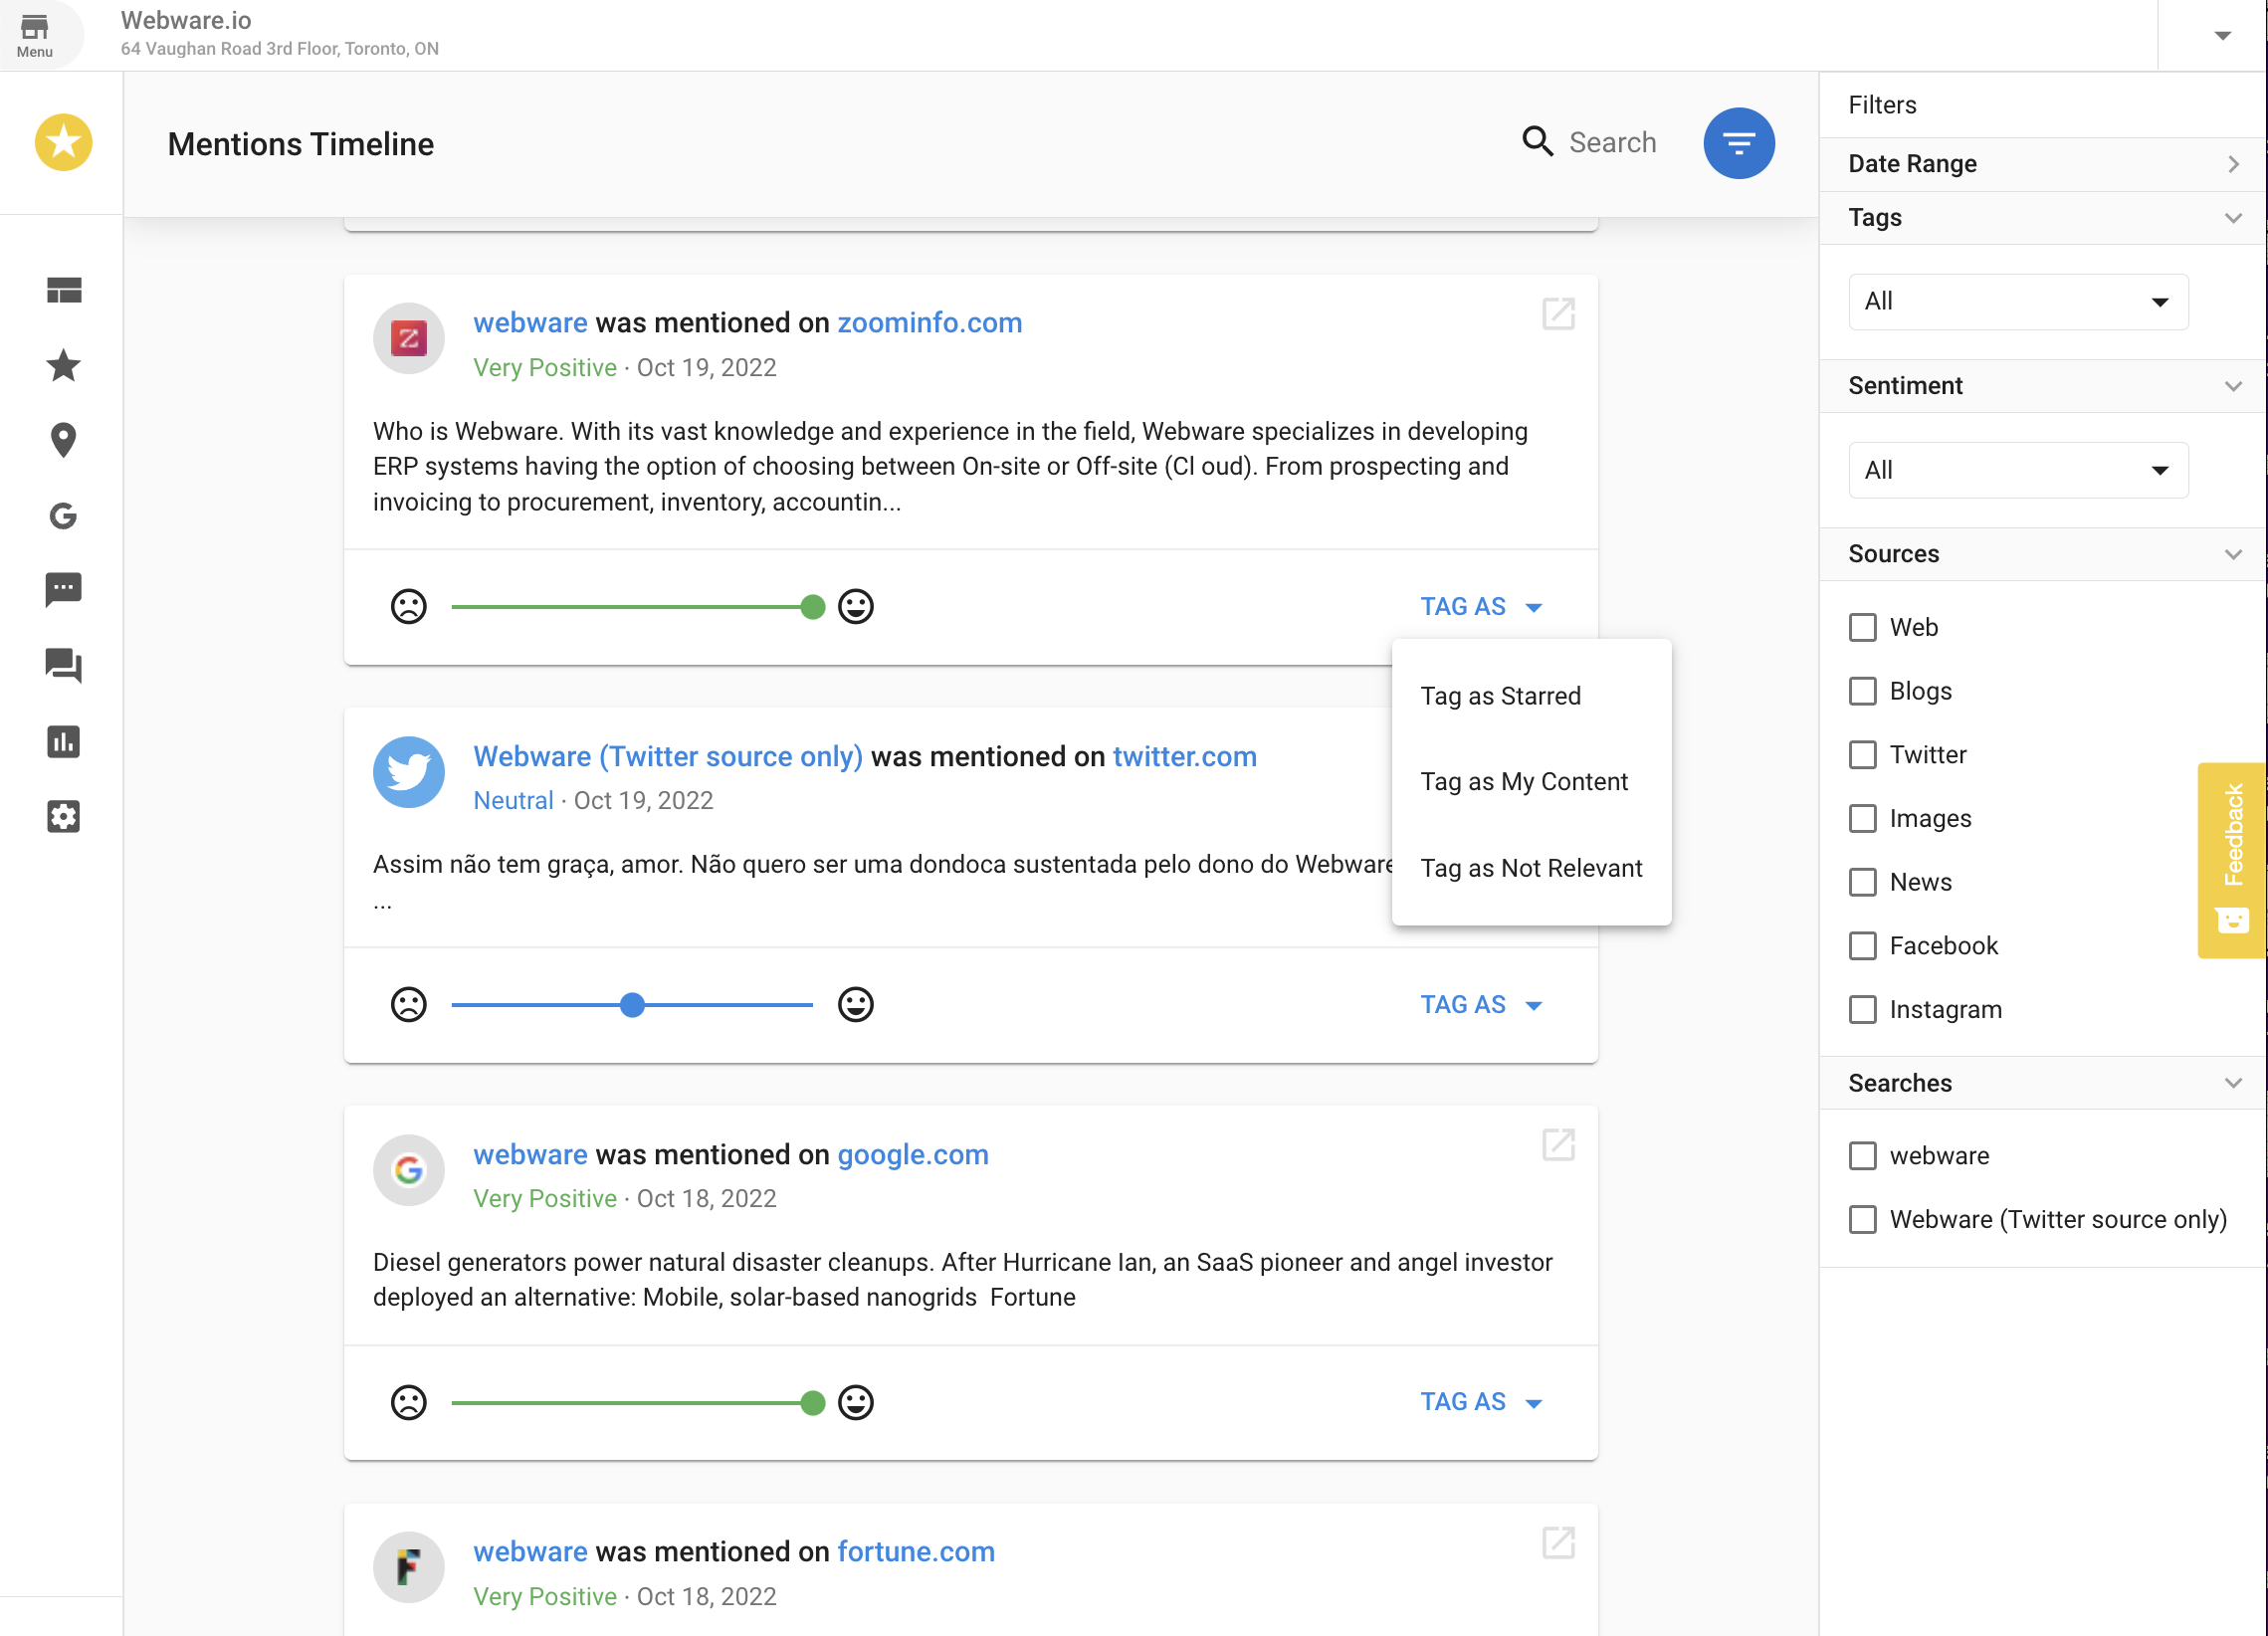Choose Tag as Not Relevant
2268x1636 pixels.
pos(1531,868)
